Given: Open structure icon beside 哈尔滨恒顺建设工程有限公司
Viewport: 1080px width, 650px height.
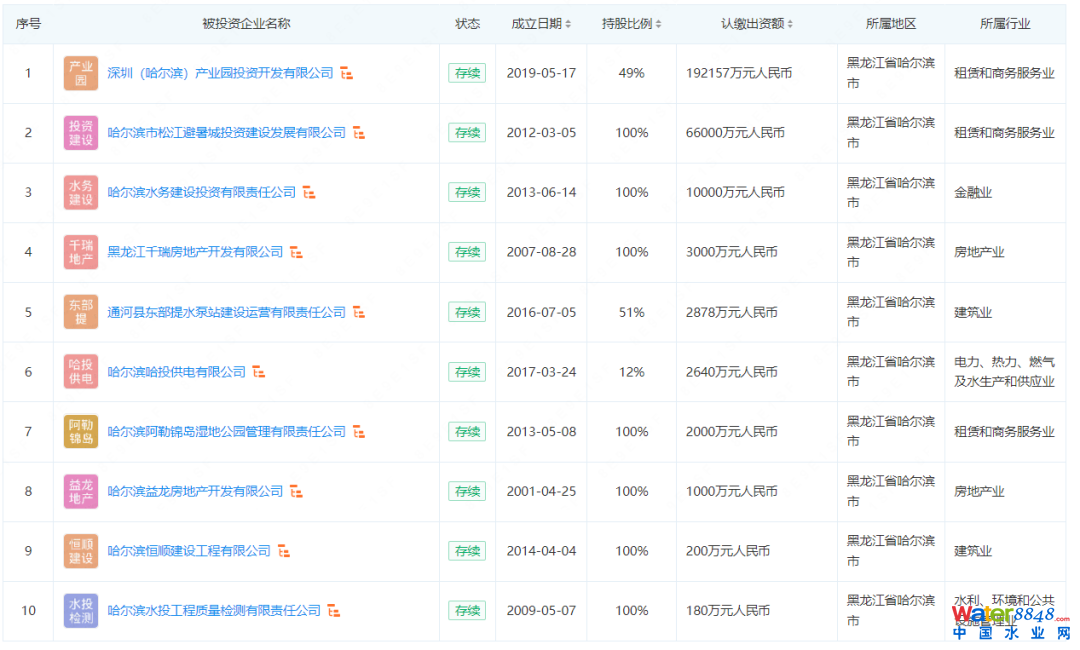Looking at the screenshot, I should point(284,551).
